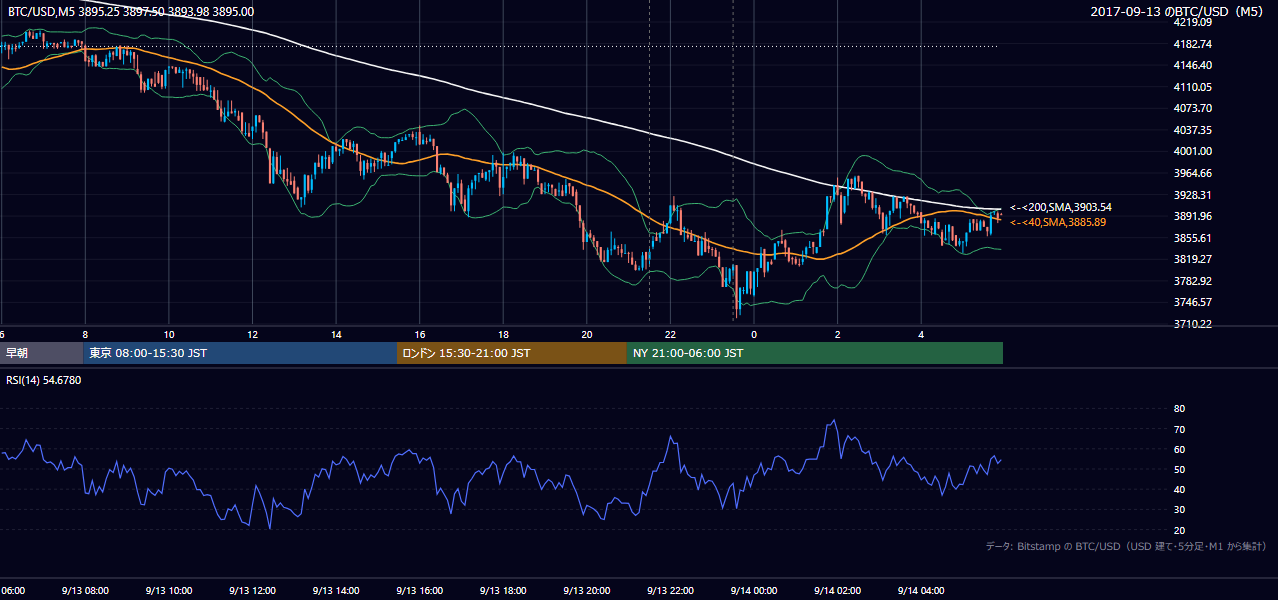Viewport: 1278px width, 600px height.
Task: Click hour marker 18 under the price chart
Action: (x=504, y=334)
